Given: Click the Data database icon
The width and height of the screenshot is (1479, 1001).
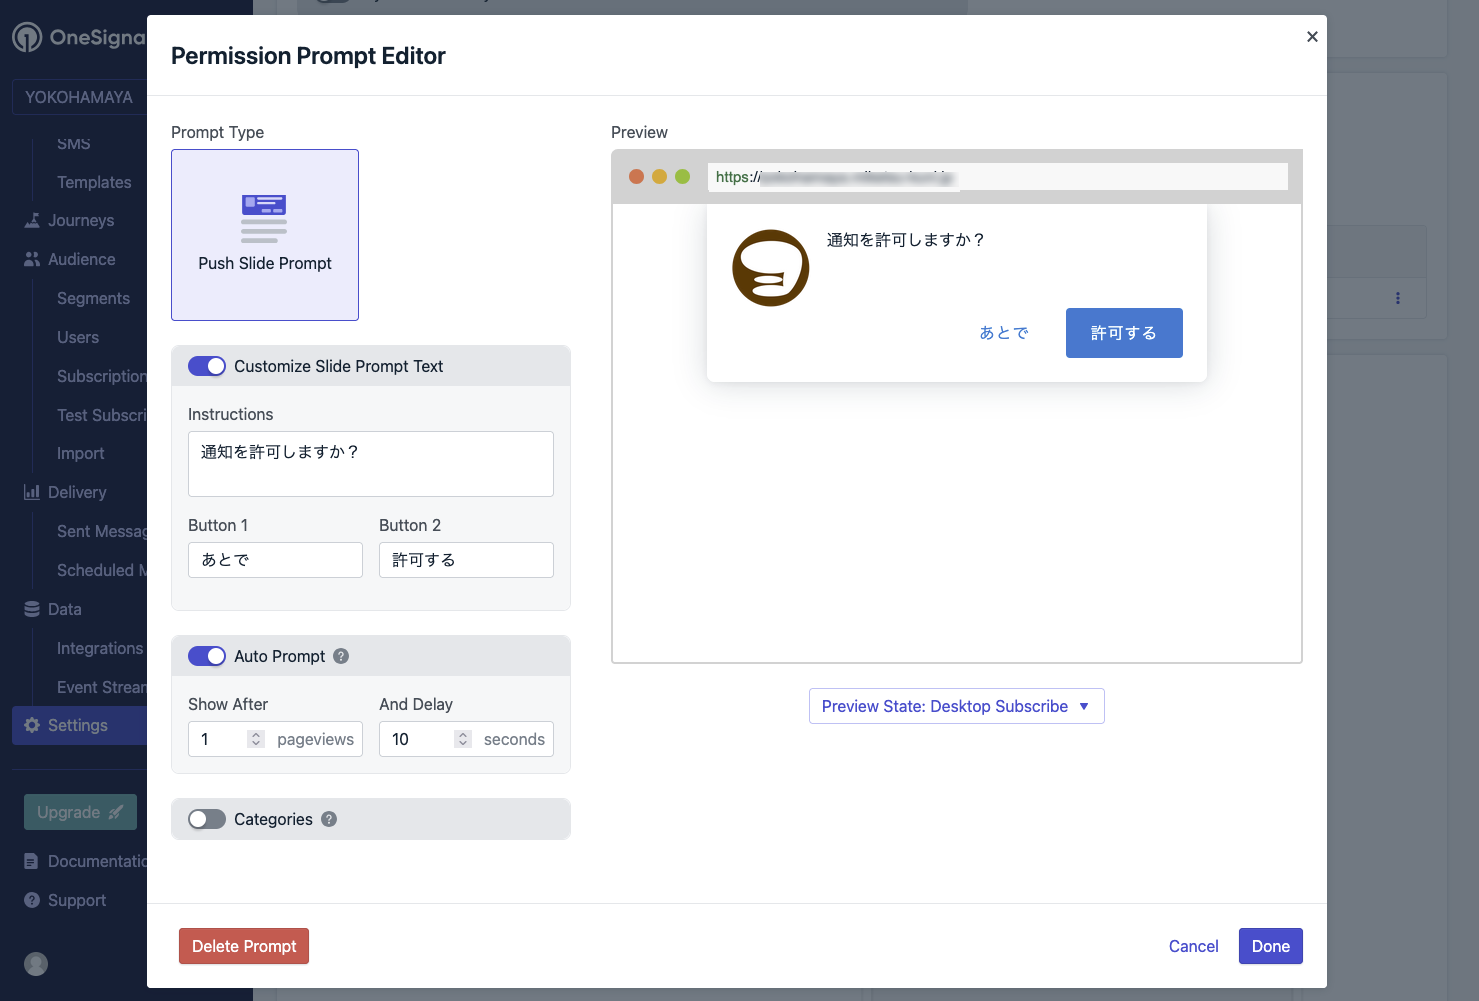Looking at the screenshot, I should pyautogui.click(x=31, y=609).
